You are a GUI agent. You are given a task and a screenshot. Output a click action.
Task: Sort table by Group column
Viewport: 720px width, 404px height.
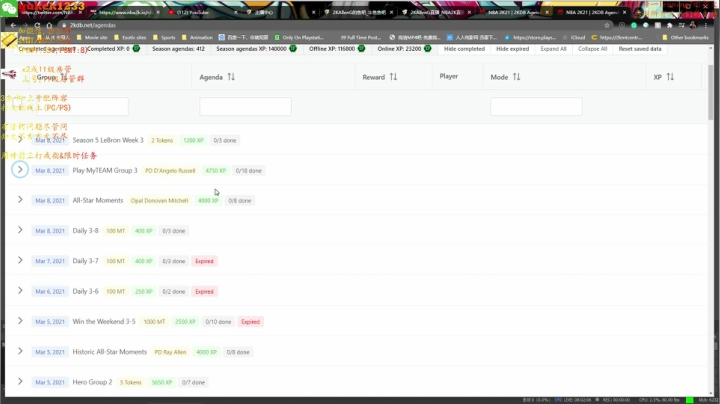63,77
